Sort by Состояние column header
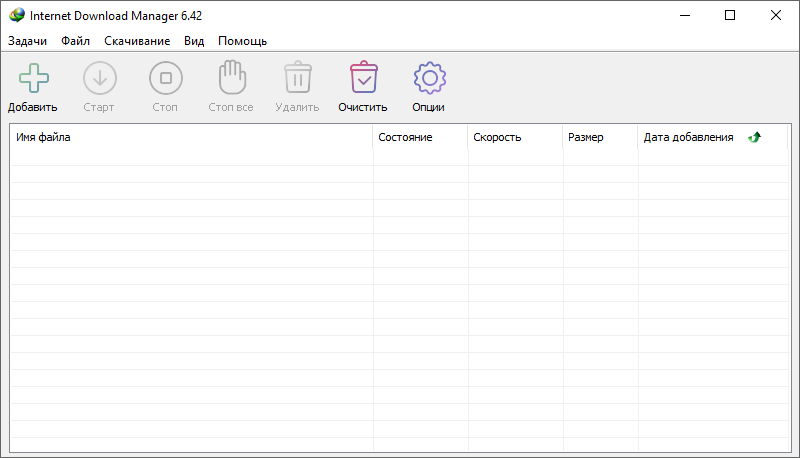The image size is (800, 458). click(x=420, y=137)
